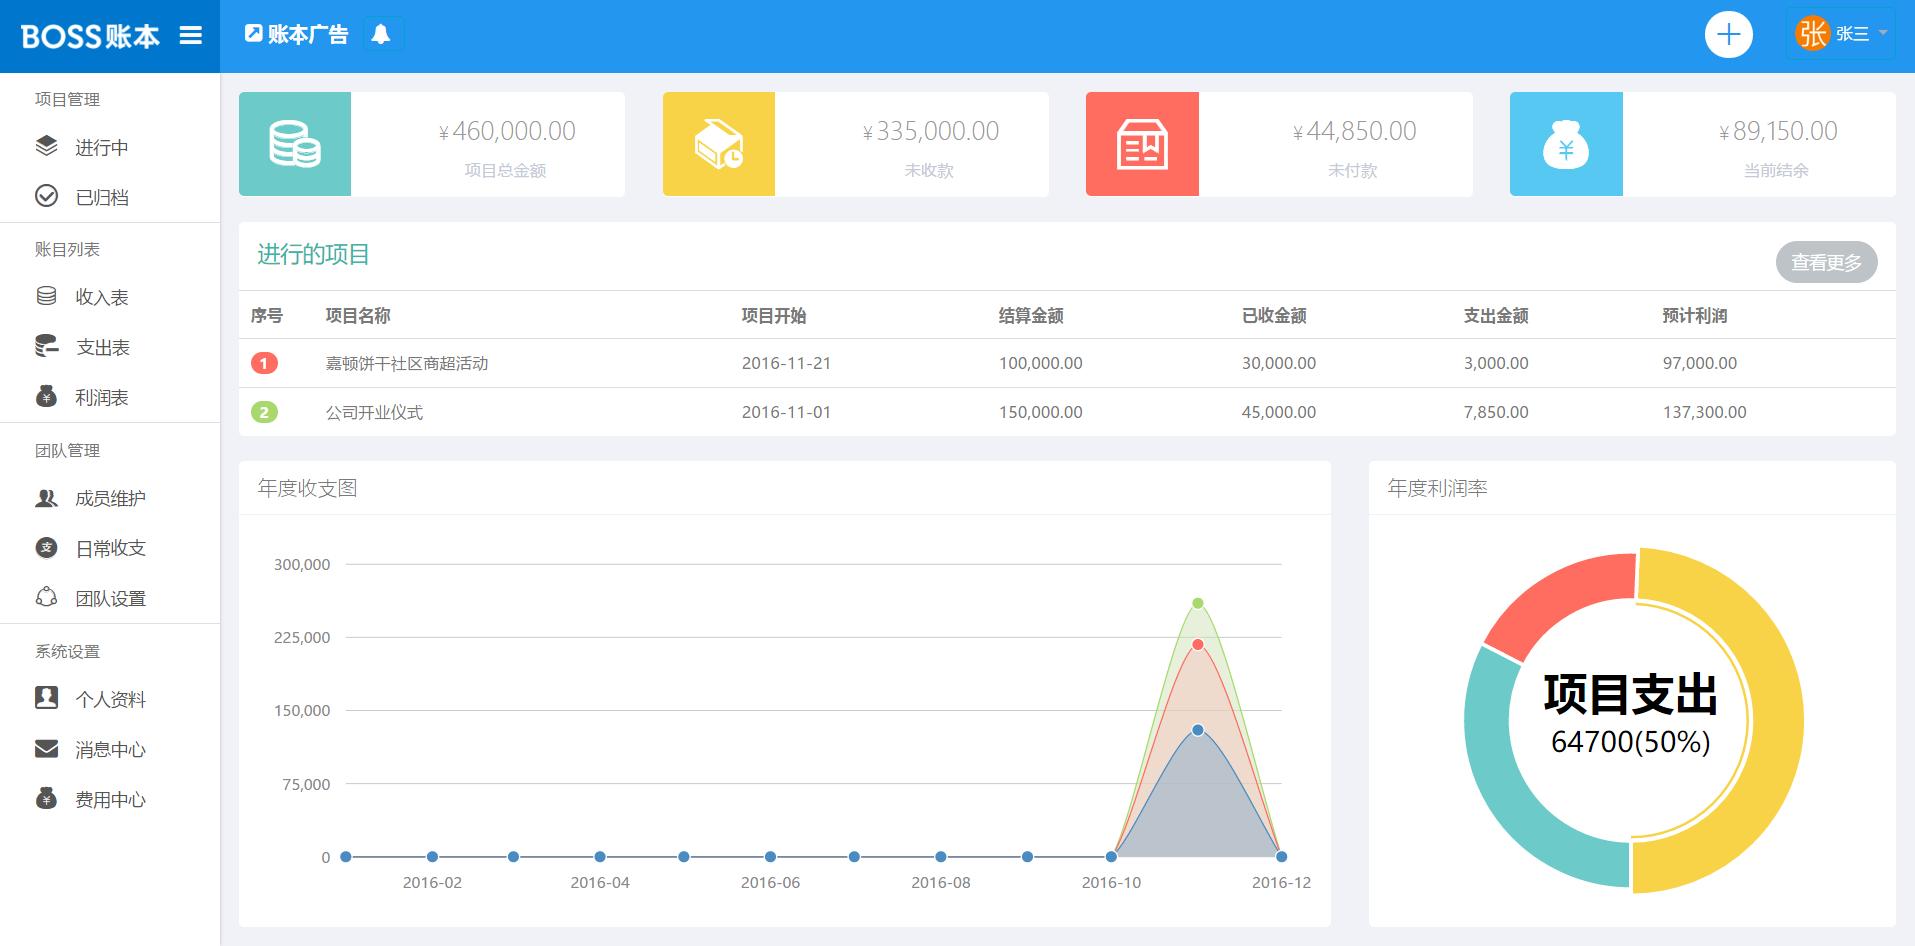Viewport: 1915px width, 946px height.
Task: Open the 张三 user dropdown menu
Action: point(1840,34)
